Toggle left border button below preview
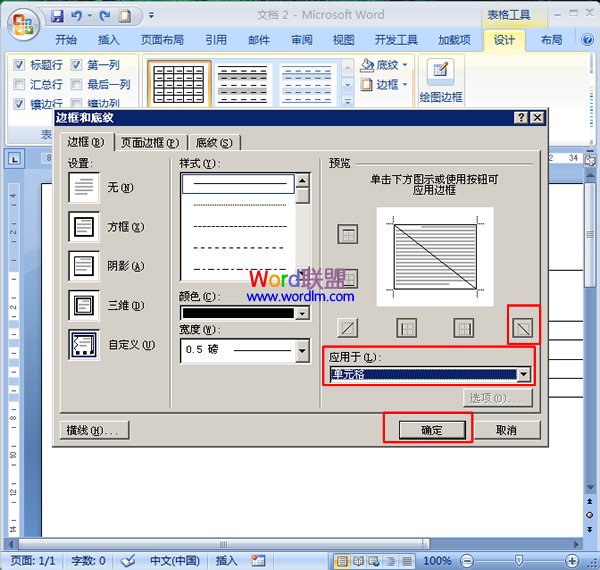Viewport: 600px width, 570px height. click(406, 328)
